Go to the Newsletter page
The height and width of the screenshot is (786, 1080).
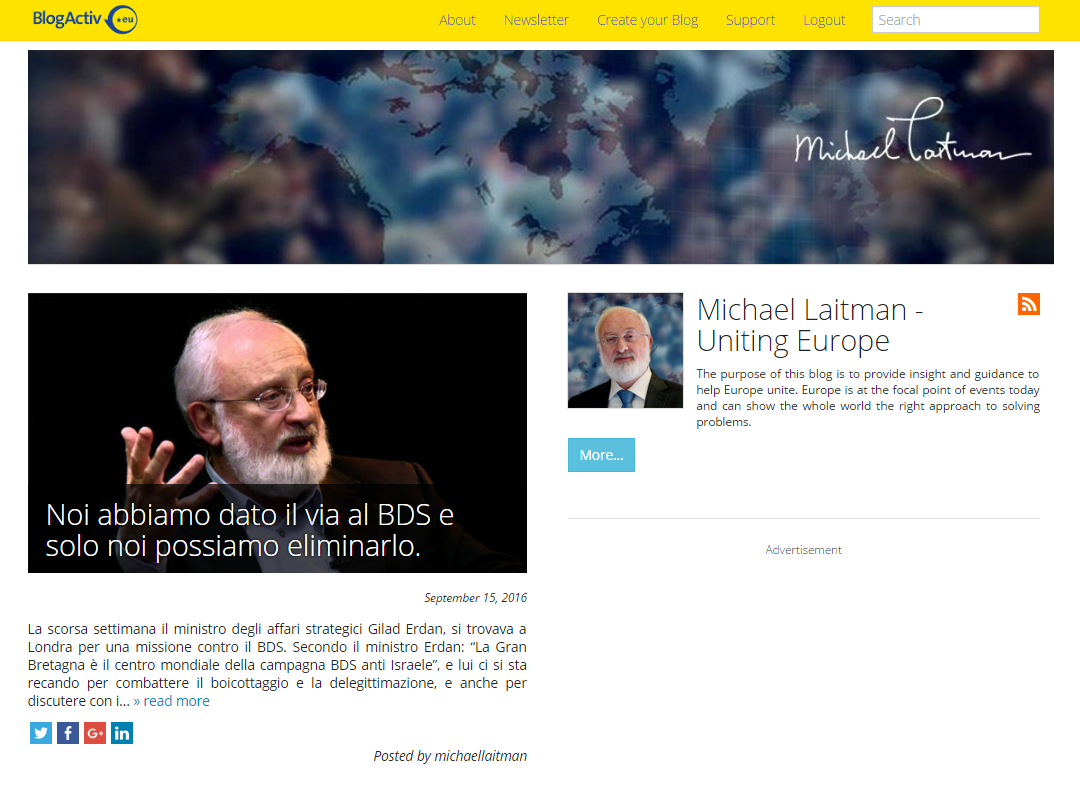[537, 20]
